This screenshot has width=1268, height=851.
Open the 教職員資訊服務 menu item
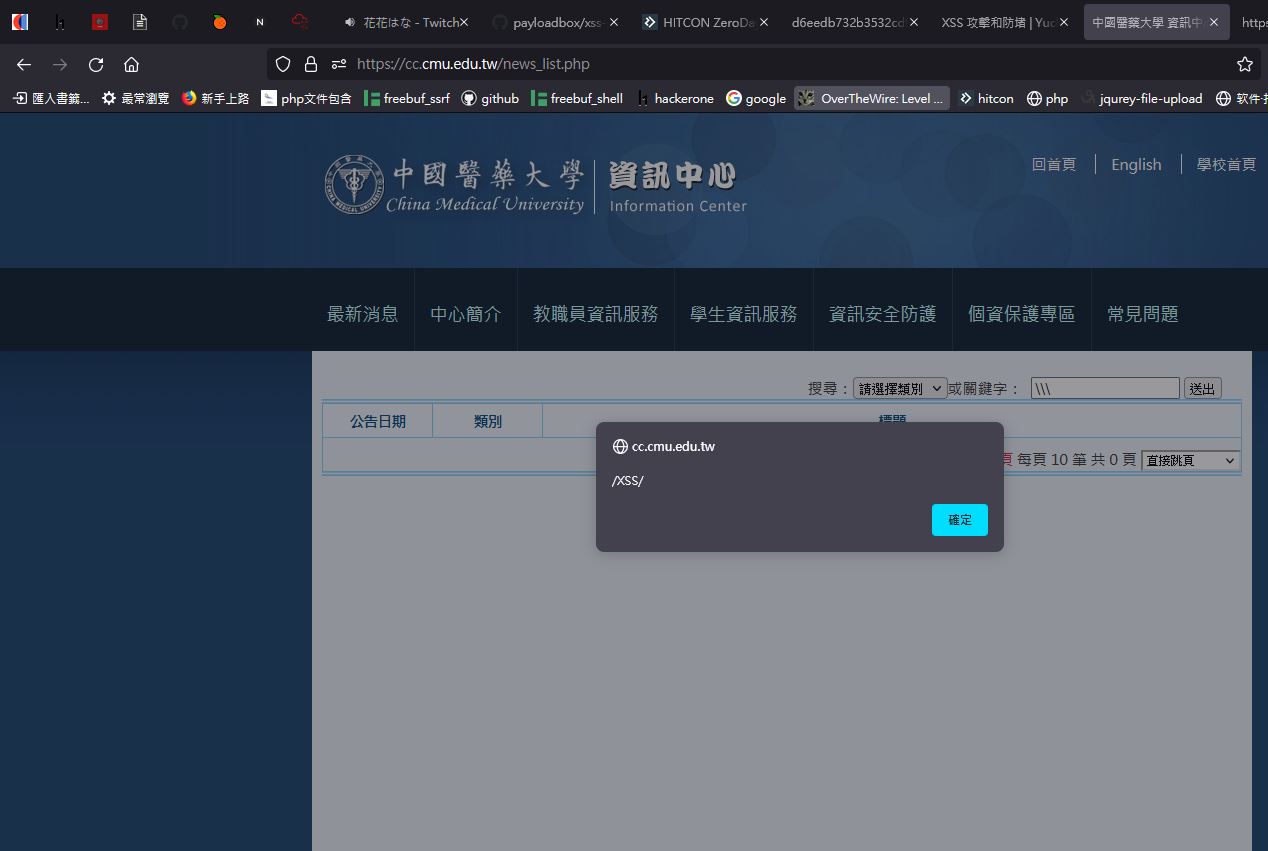pyautogui.click(x=596, y=314)
